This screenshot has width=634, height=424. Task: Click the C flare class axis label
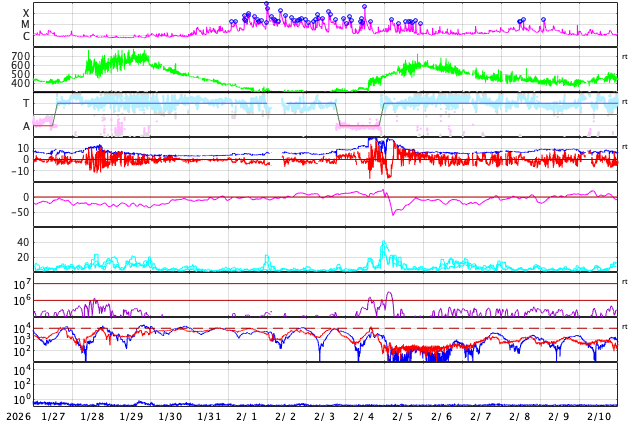coord(26,37)
